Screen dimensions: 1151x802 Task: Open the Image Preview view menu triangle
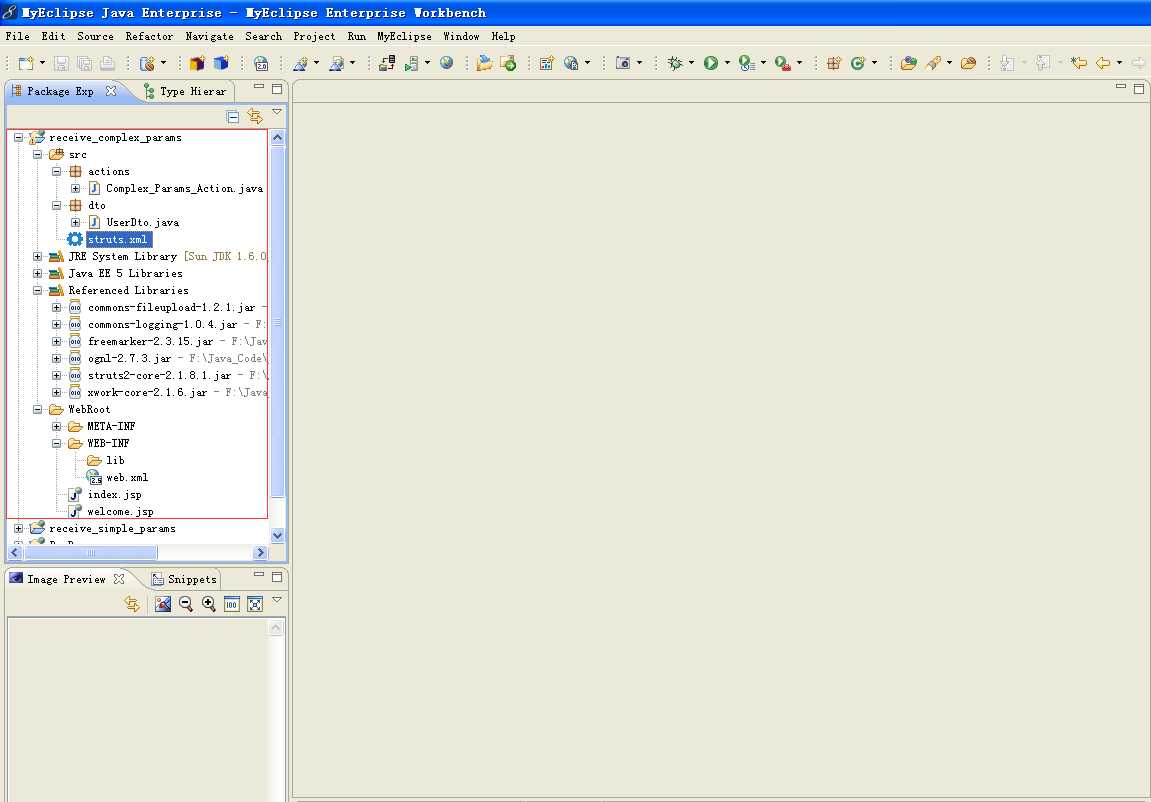[277, 600]
